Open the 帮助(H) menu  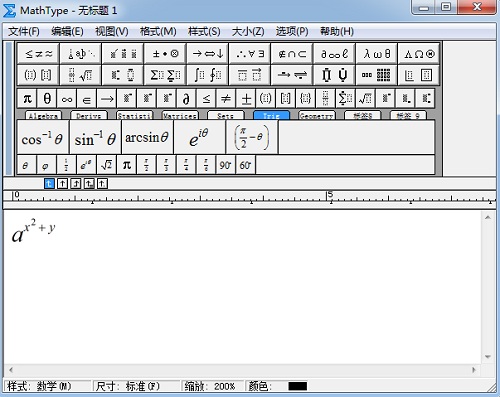pos(337,32)
